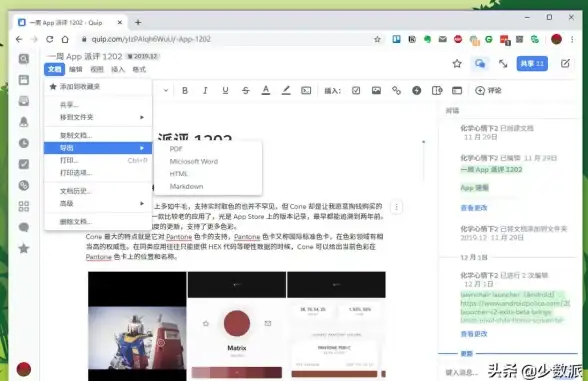Expand the 移到文件夹 submenu

tap(98, 117)
